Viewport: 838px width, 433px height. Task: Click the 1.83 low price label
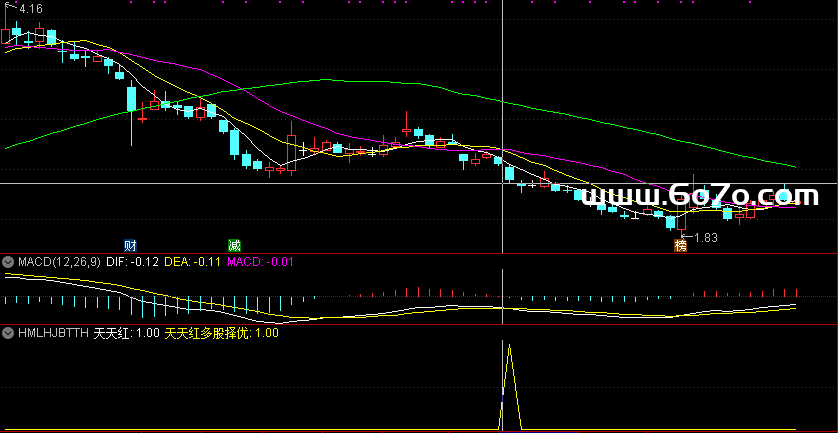pos(706,238)
